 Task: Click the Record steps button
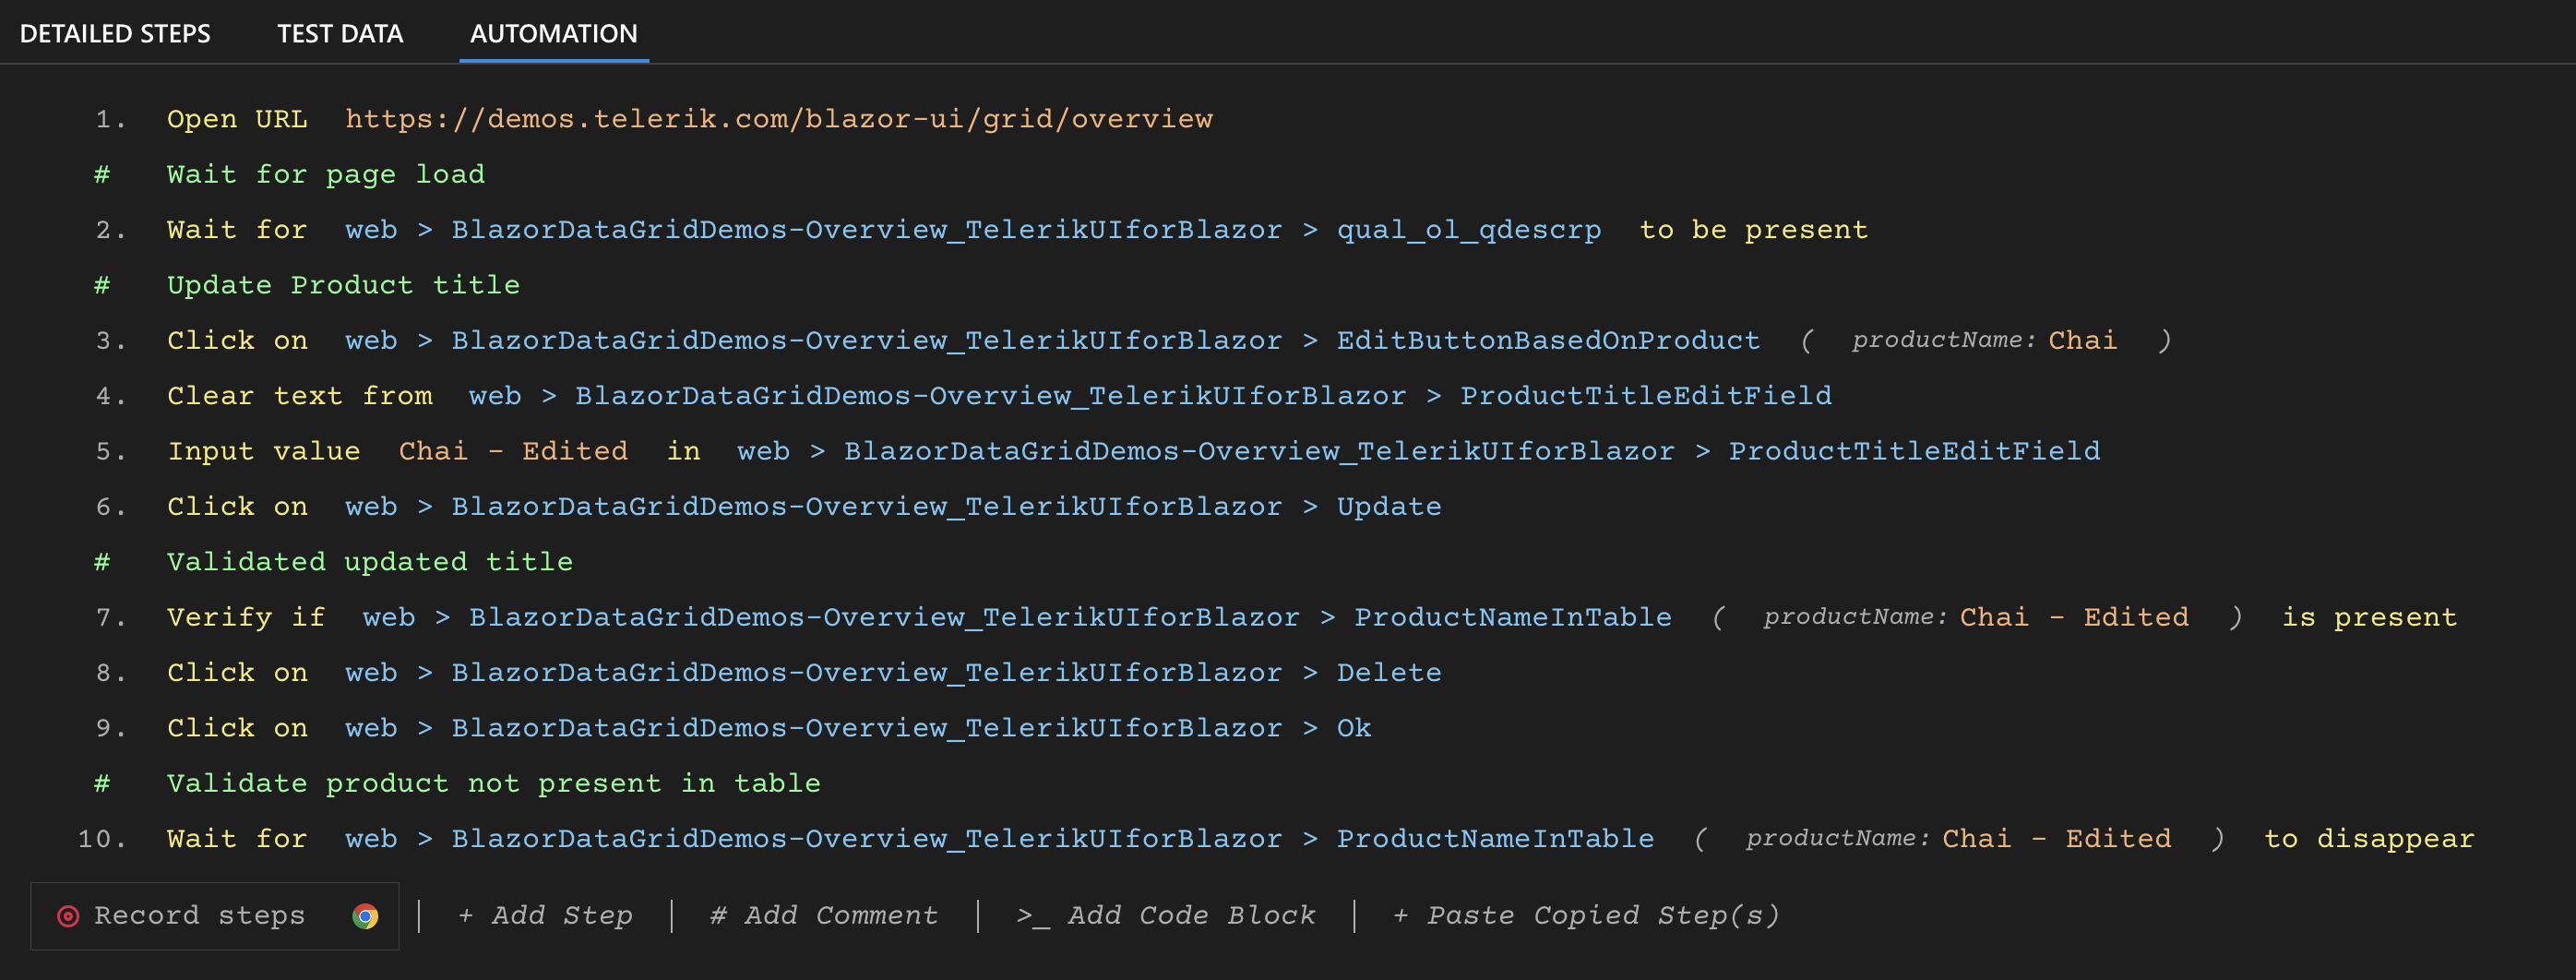point(199,915)
